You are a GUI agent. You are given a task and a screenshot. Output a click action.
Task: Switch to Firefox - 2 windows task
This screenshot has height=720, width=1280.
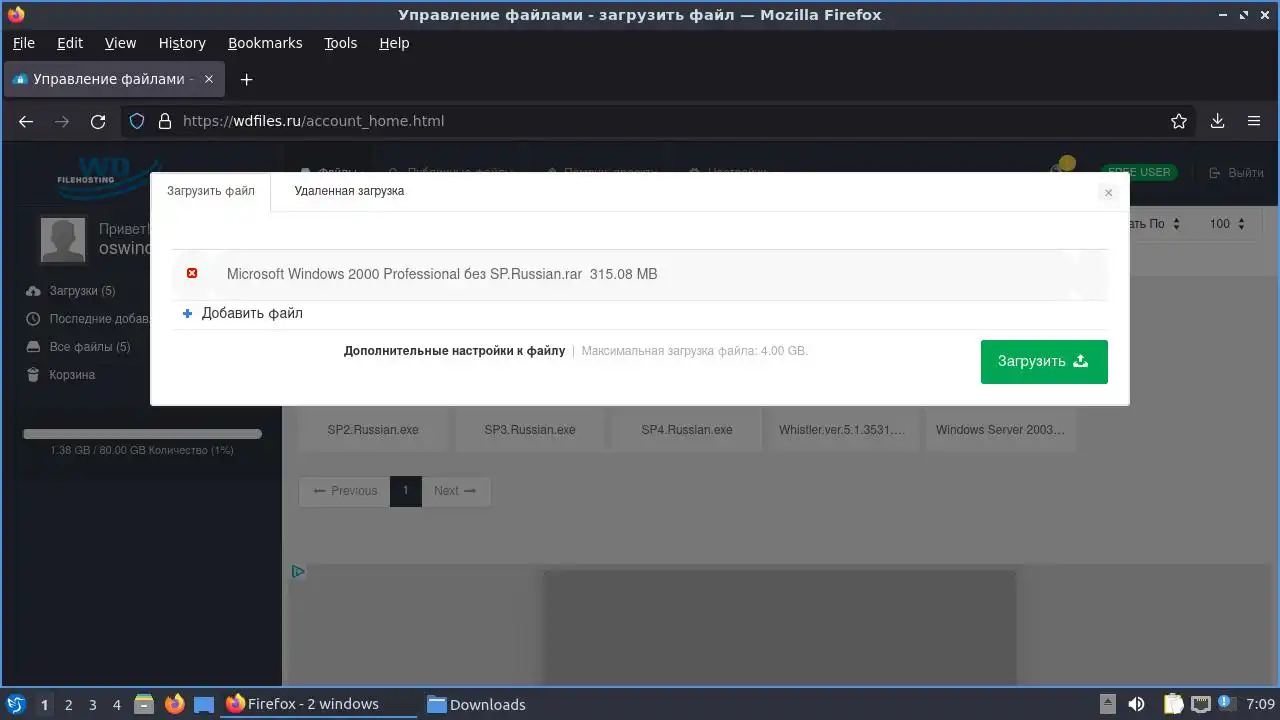pyautogui.click(x=320, y=704)
